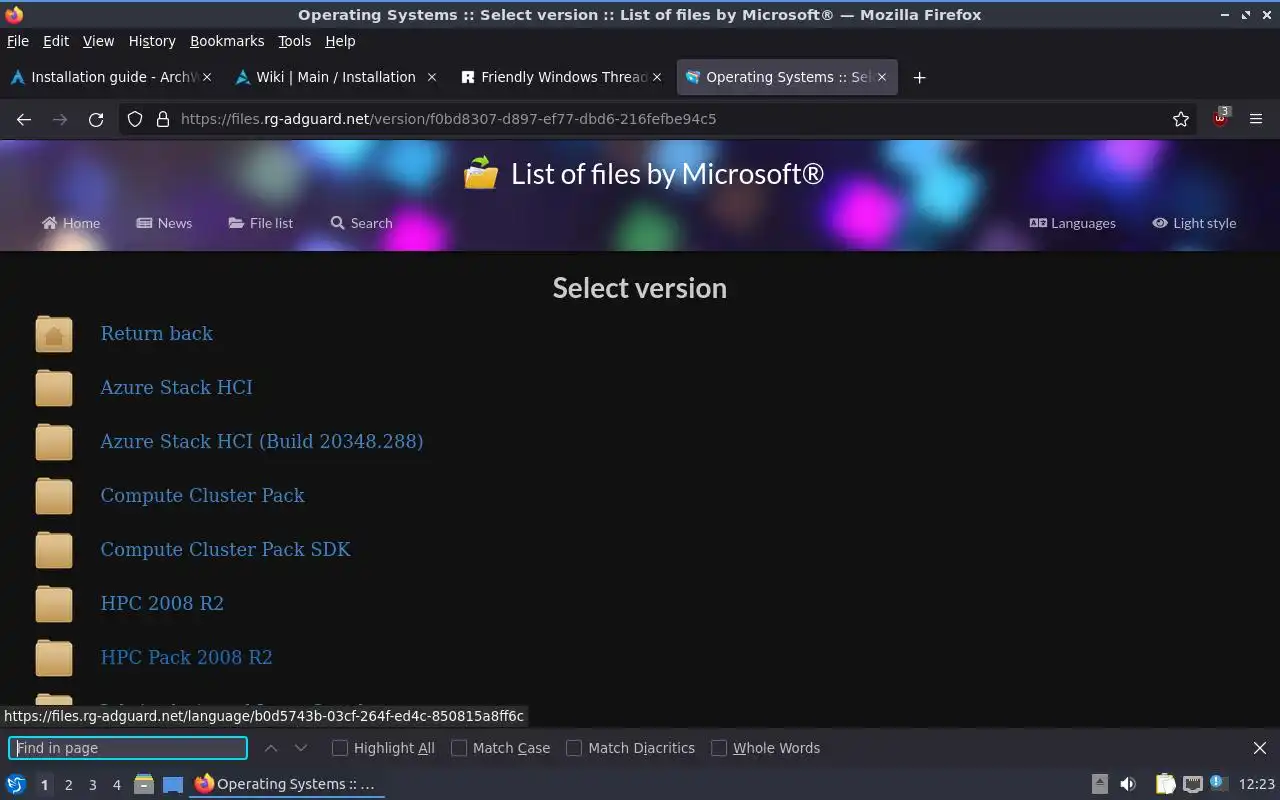Open the HPC 2008 R2 link
Screen dimensions: 1280x800
click(162, 604)
